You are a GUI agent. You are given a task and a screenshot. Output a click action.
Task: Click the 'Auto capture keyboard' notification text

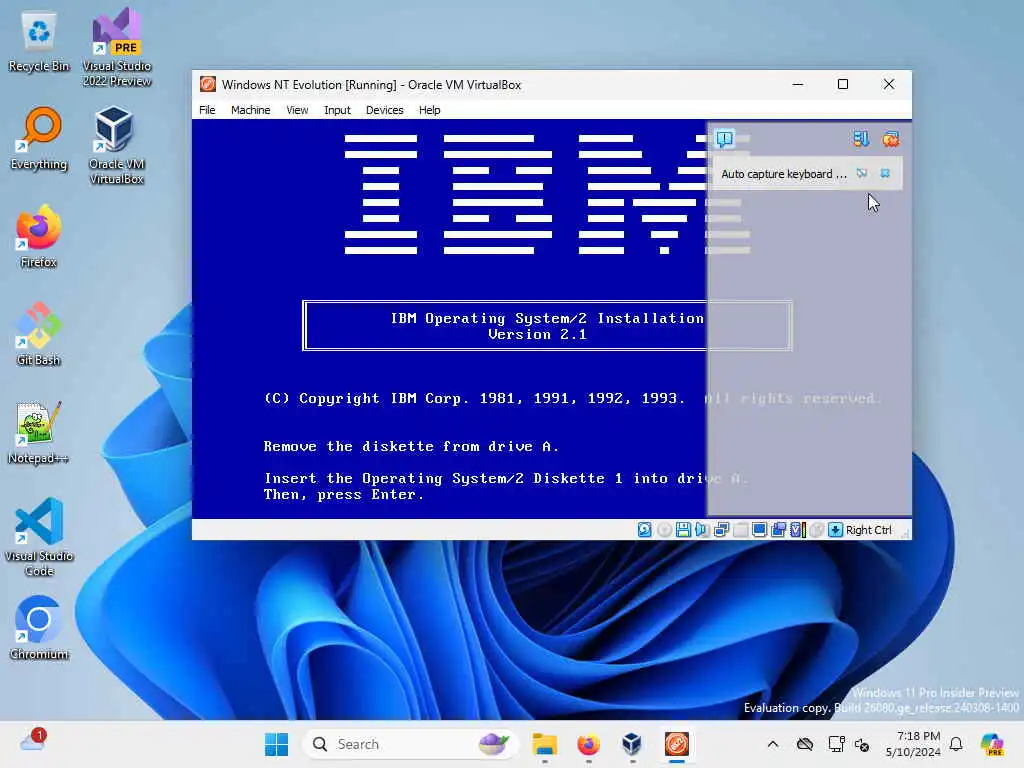pyautogui.click(x=784, y=174)
